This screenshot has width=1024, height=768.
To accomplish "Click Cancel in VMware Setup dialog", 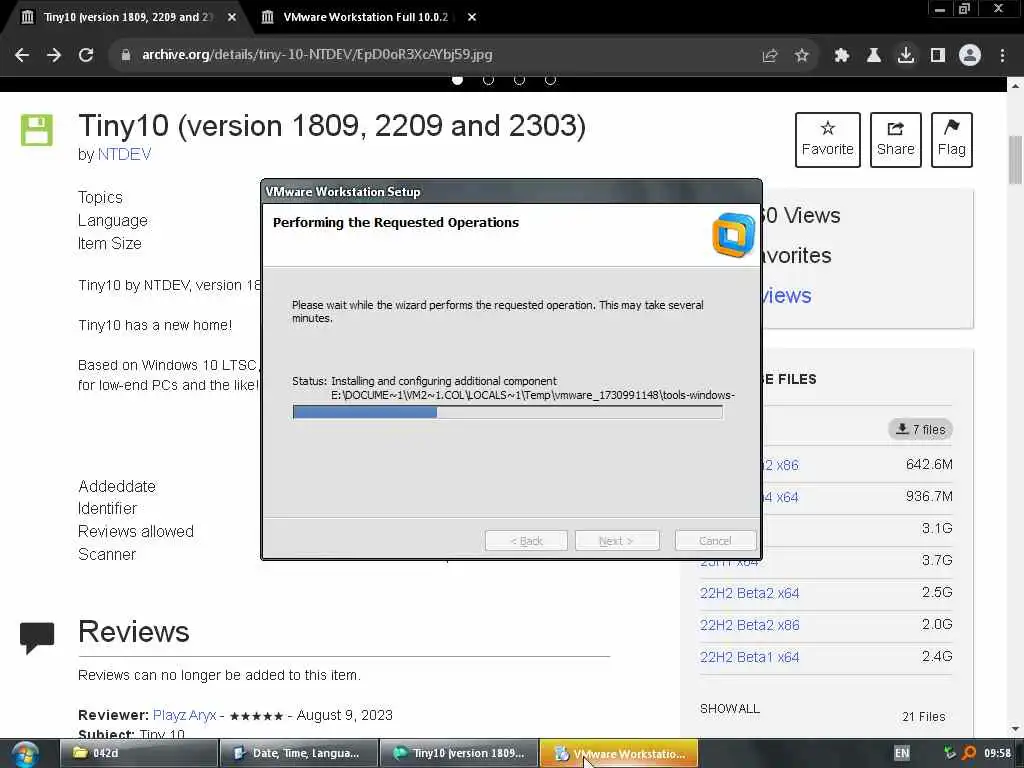I will [715, 541].
